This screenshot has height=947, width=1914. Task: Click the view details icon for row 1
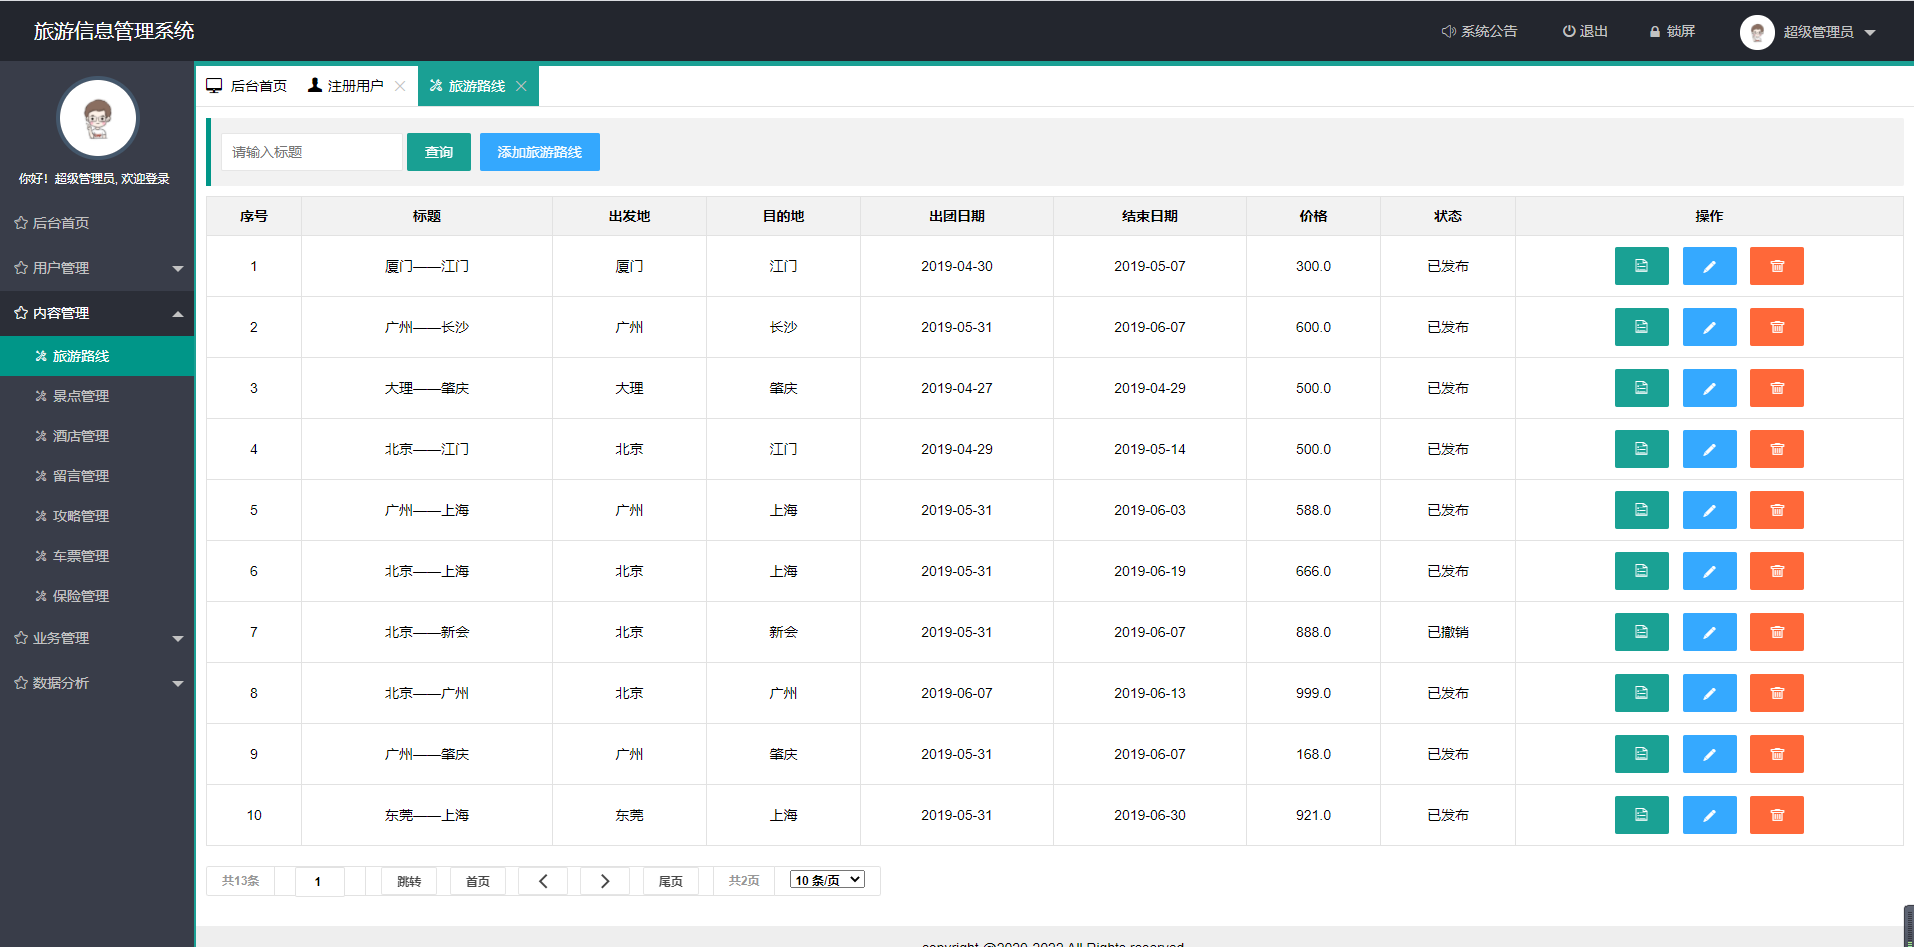pyautogui.click(x=1641, y=266)
